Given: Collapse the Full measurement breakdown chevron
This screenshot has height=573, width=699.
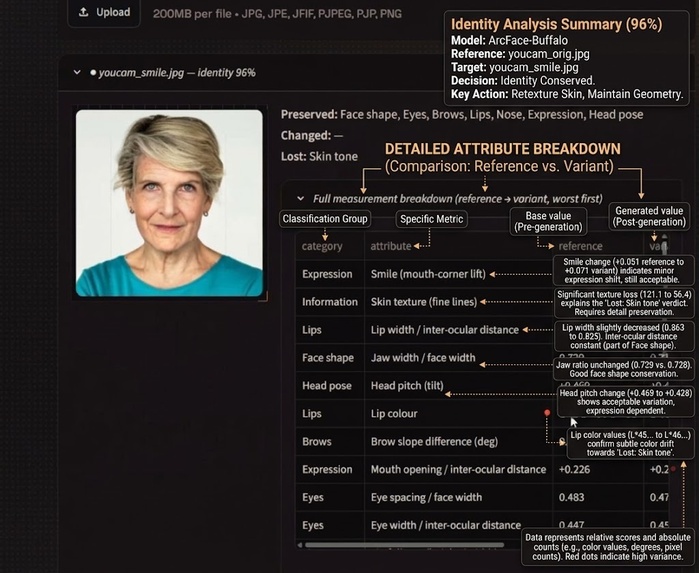Looking at the screenshot, I should (x=300, y=198).
